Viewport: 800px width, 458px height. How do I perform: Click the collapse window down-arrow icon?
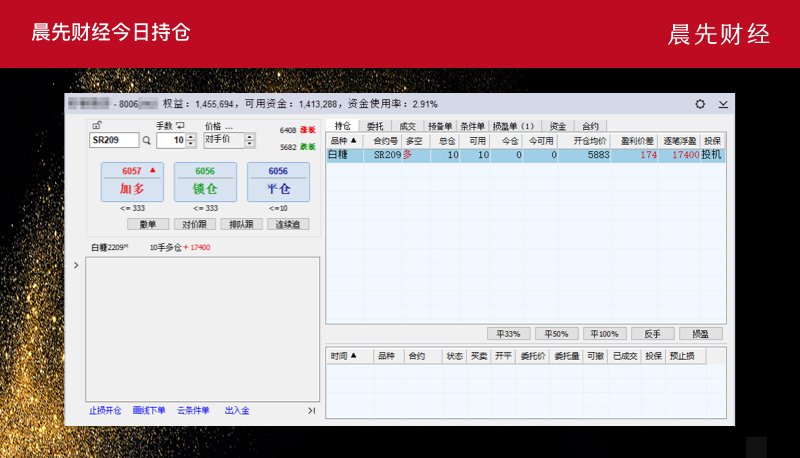(x=723, y=104)
